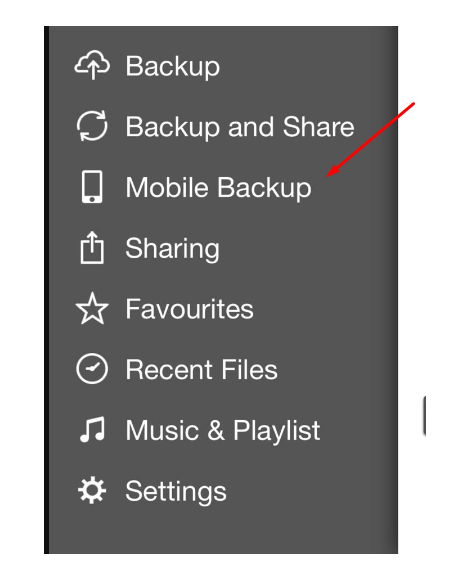
Task: Click the word Share in sidebar label
Action: click(319, 127)
